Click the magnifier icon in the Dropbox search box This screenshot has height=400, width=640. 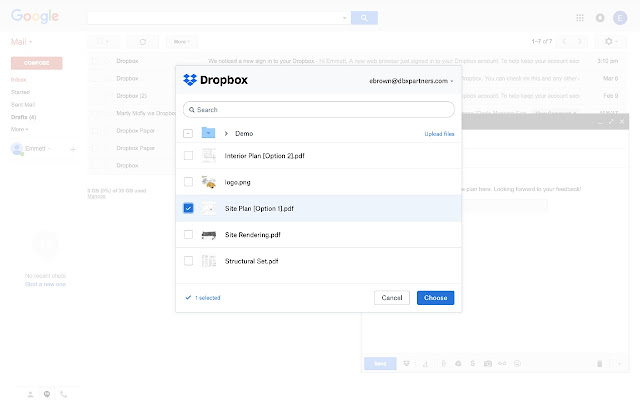pos(192,110)
